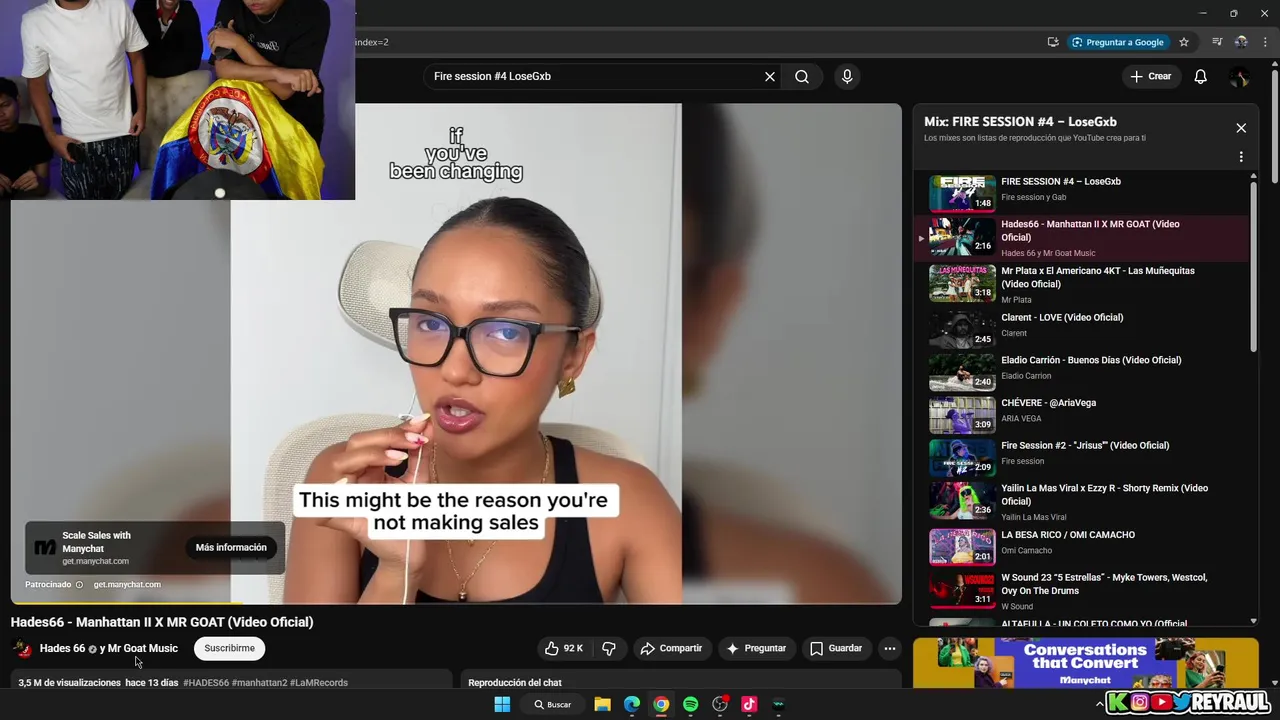This screenshot has width=1280, height=720.
Task: Click the Crear button
Action: pos(1150,76)
